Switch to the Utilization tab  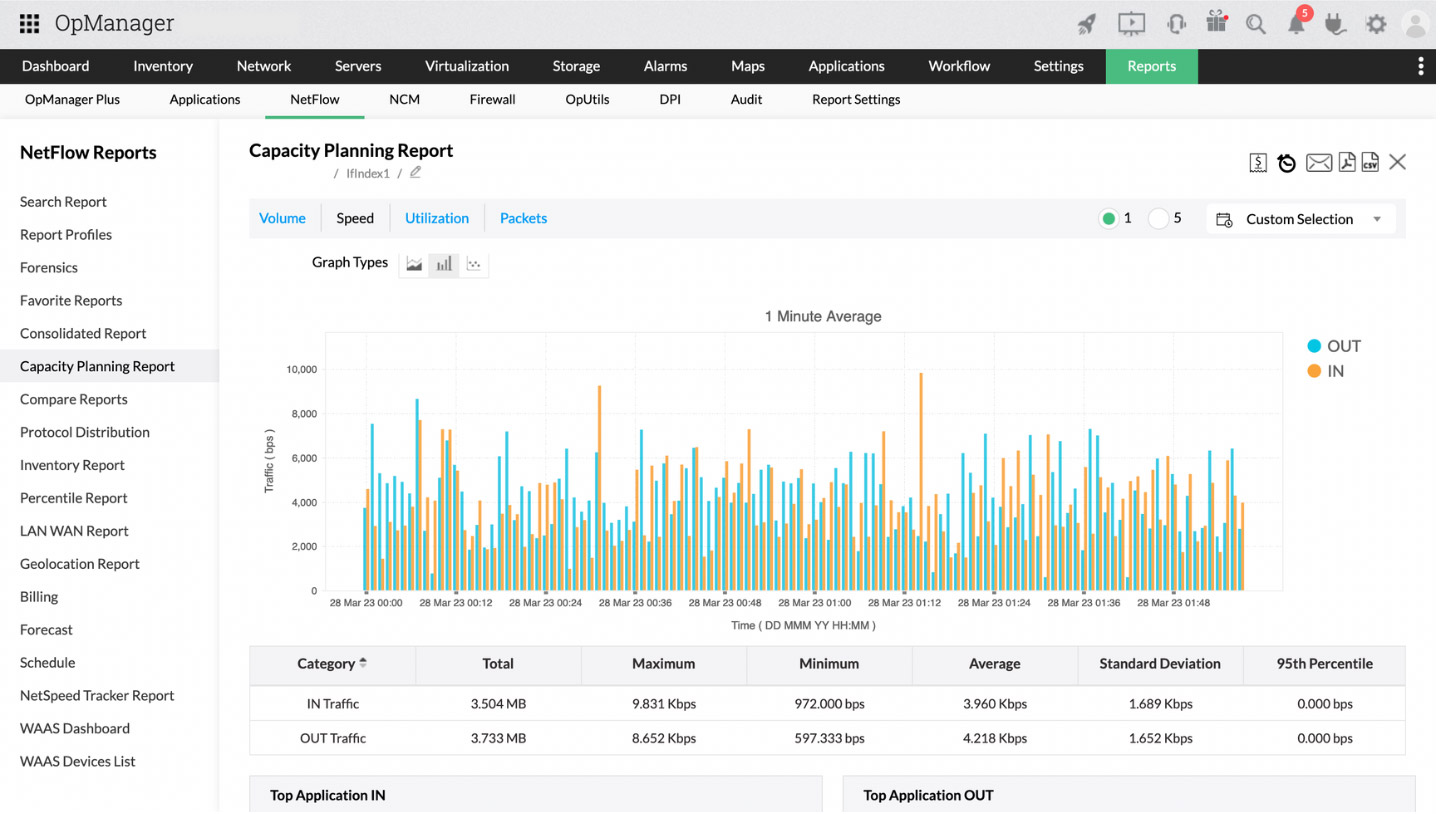[436, 218]
